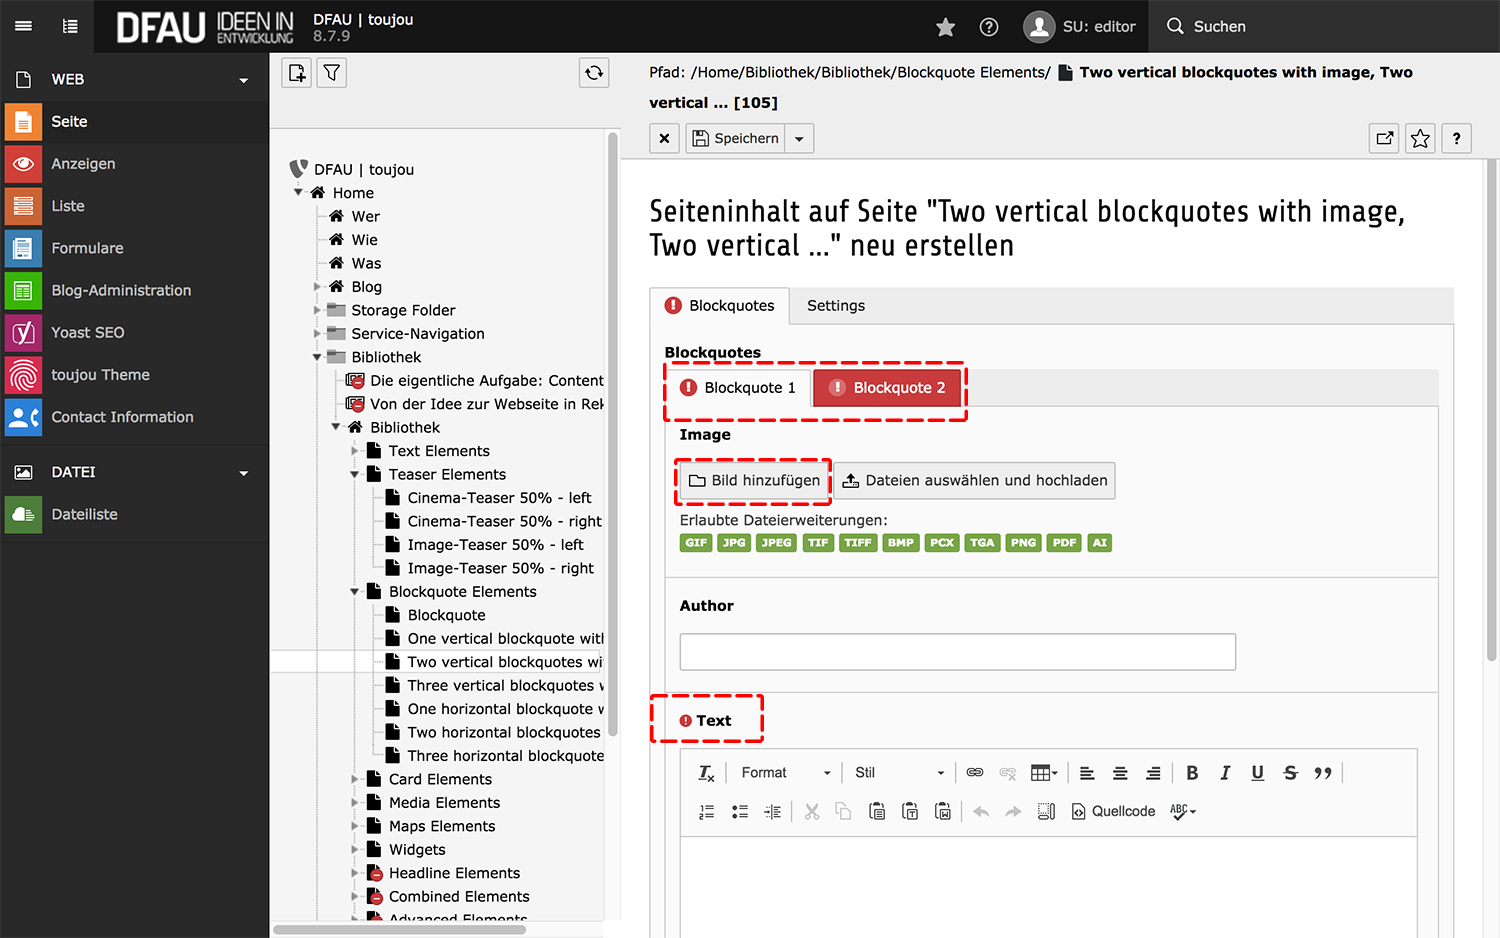Collapse the DATEI module group
The width and height of the screenshot is (1500, 938).
[134, 472]
